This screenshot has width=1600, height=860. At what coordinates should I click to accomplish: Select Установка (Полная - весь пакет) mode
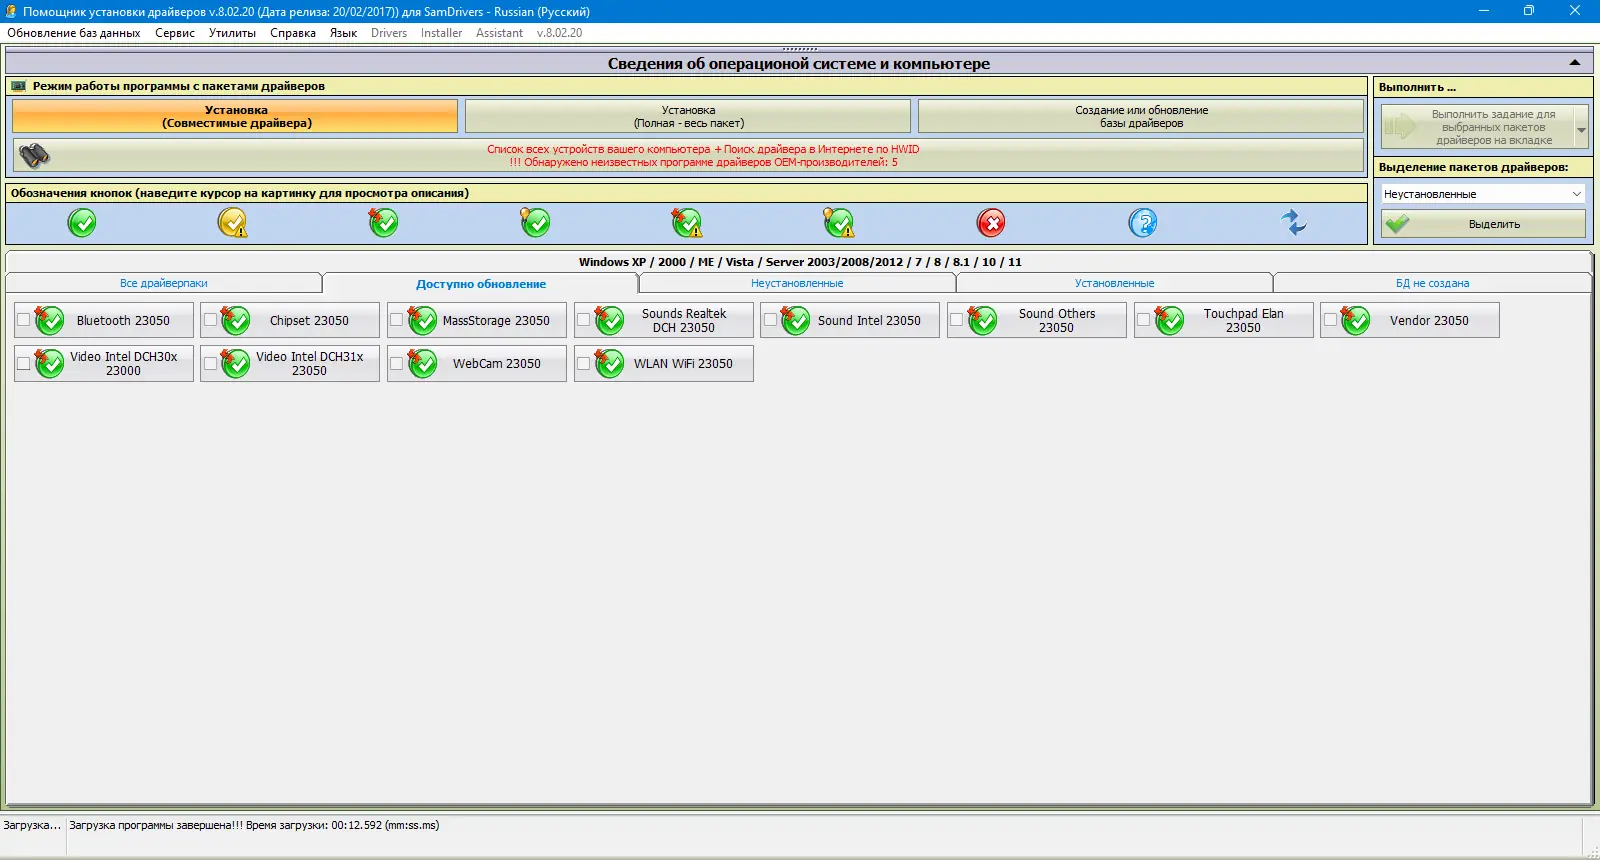pos(688,116)
